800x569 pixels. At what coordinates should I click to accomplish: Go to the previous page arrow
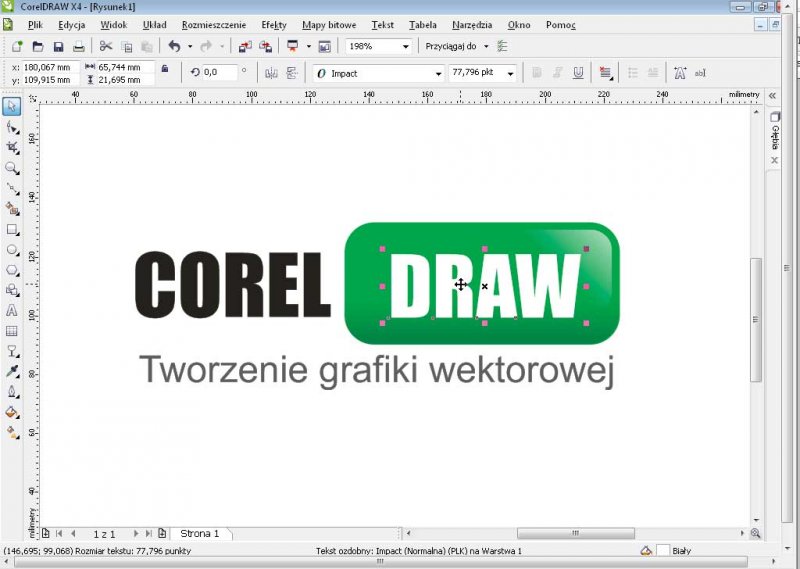click(x=73, y=533)
